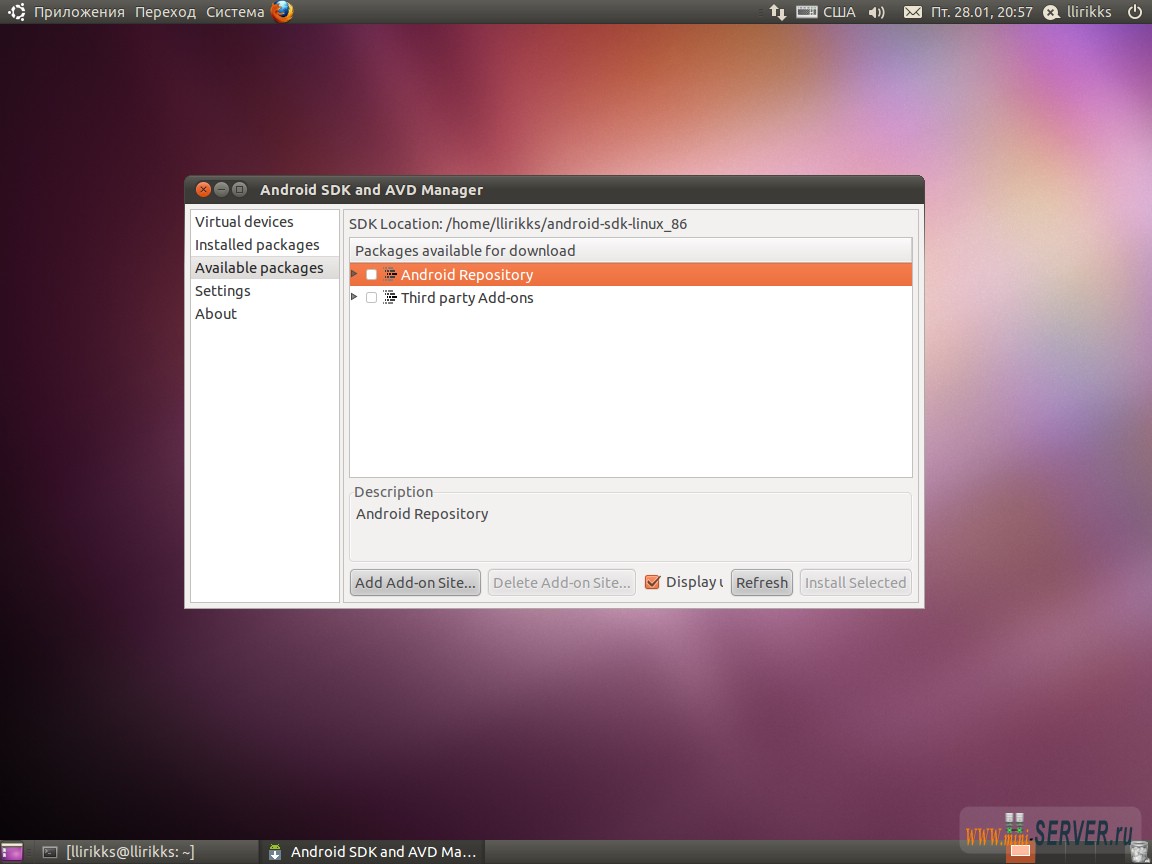
Task: Toggle the Display updates only checkbox
Action: pos(653,582)
